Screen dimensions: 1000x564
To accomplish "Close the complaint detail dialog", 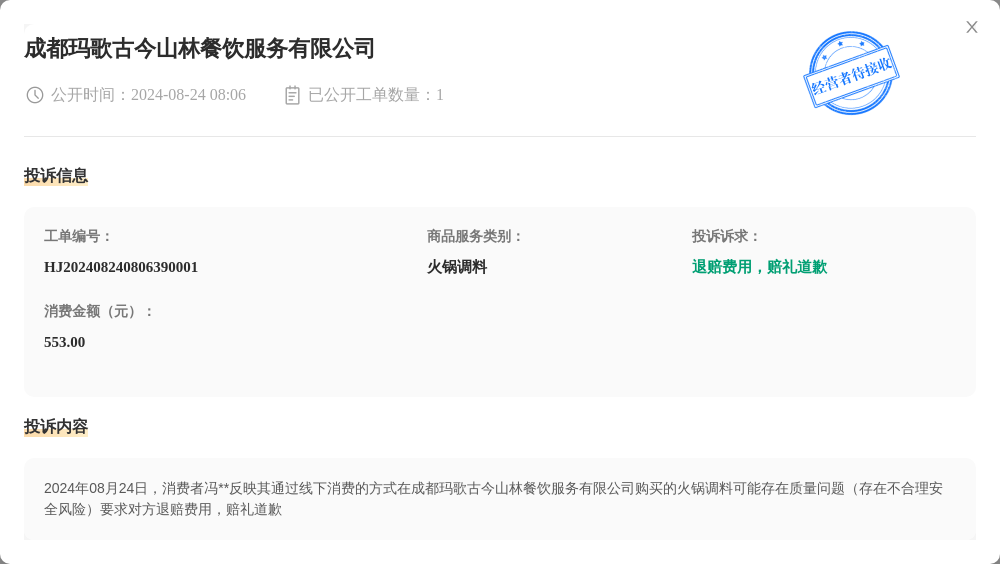I will 971,27.
